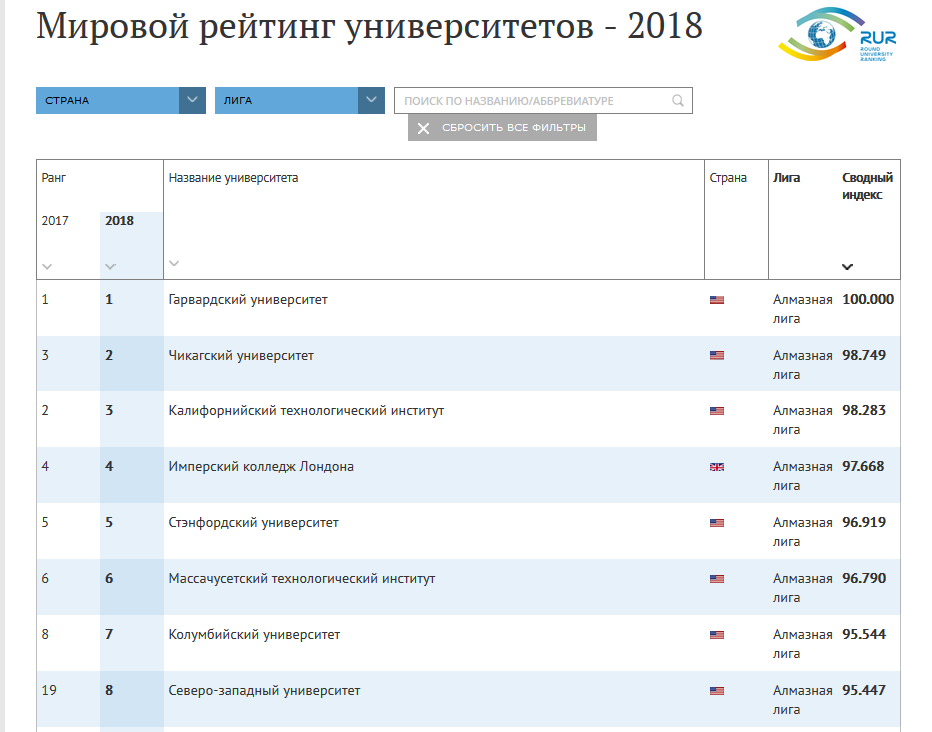Open Северо-западный университет link
932x732 pixels.
265,690
